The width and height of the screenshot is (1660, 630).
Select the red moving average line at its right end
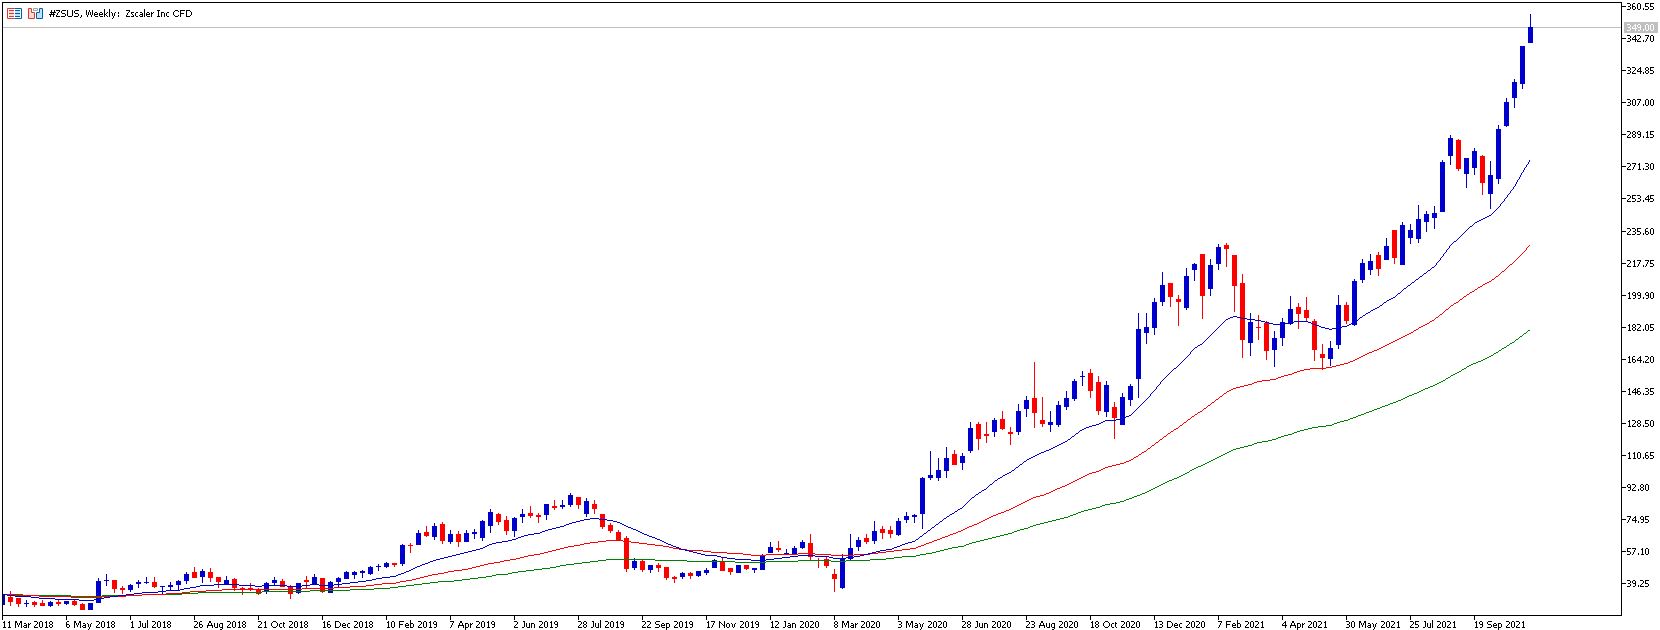click(x=1529, y=246)
